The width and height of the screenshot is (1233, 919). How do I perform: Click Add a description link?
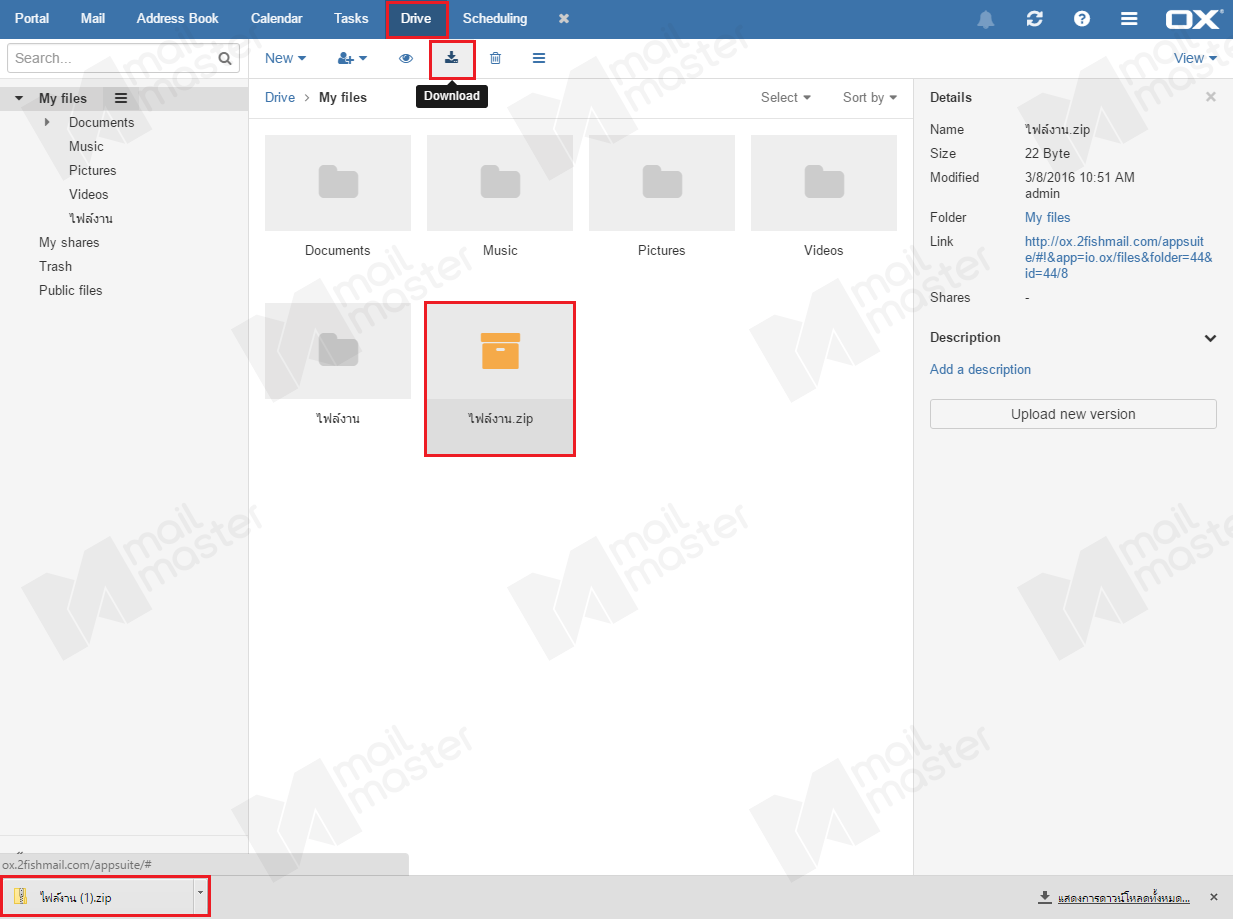(x=980, y=369)
